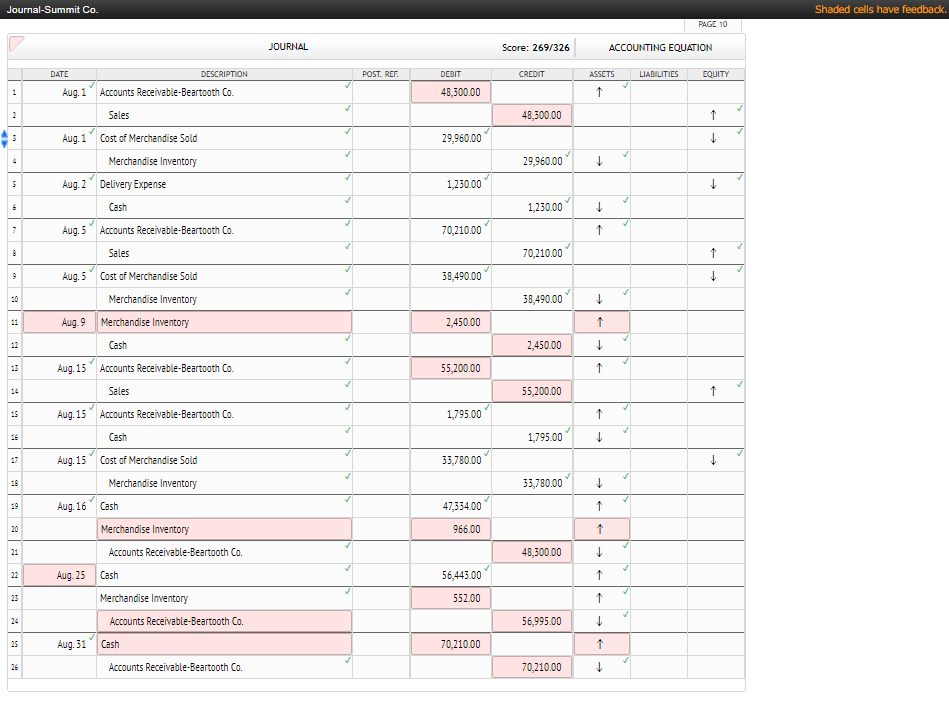Viewport: 949px width, 705px height.
Task: Click the shaded Assets up arrow on row 20
Action: (602, 529)
